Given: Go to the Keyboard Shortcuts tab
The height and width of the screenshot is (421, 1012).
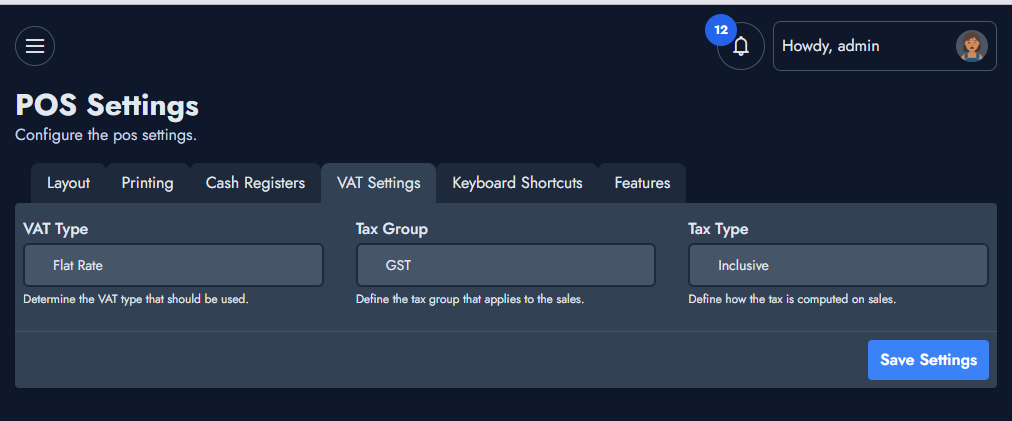Looking at the screenshot, I should coord(518,183).
